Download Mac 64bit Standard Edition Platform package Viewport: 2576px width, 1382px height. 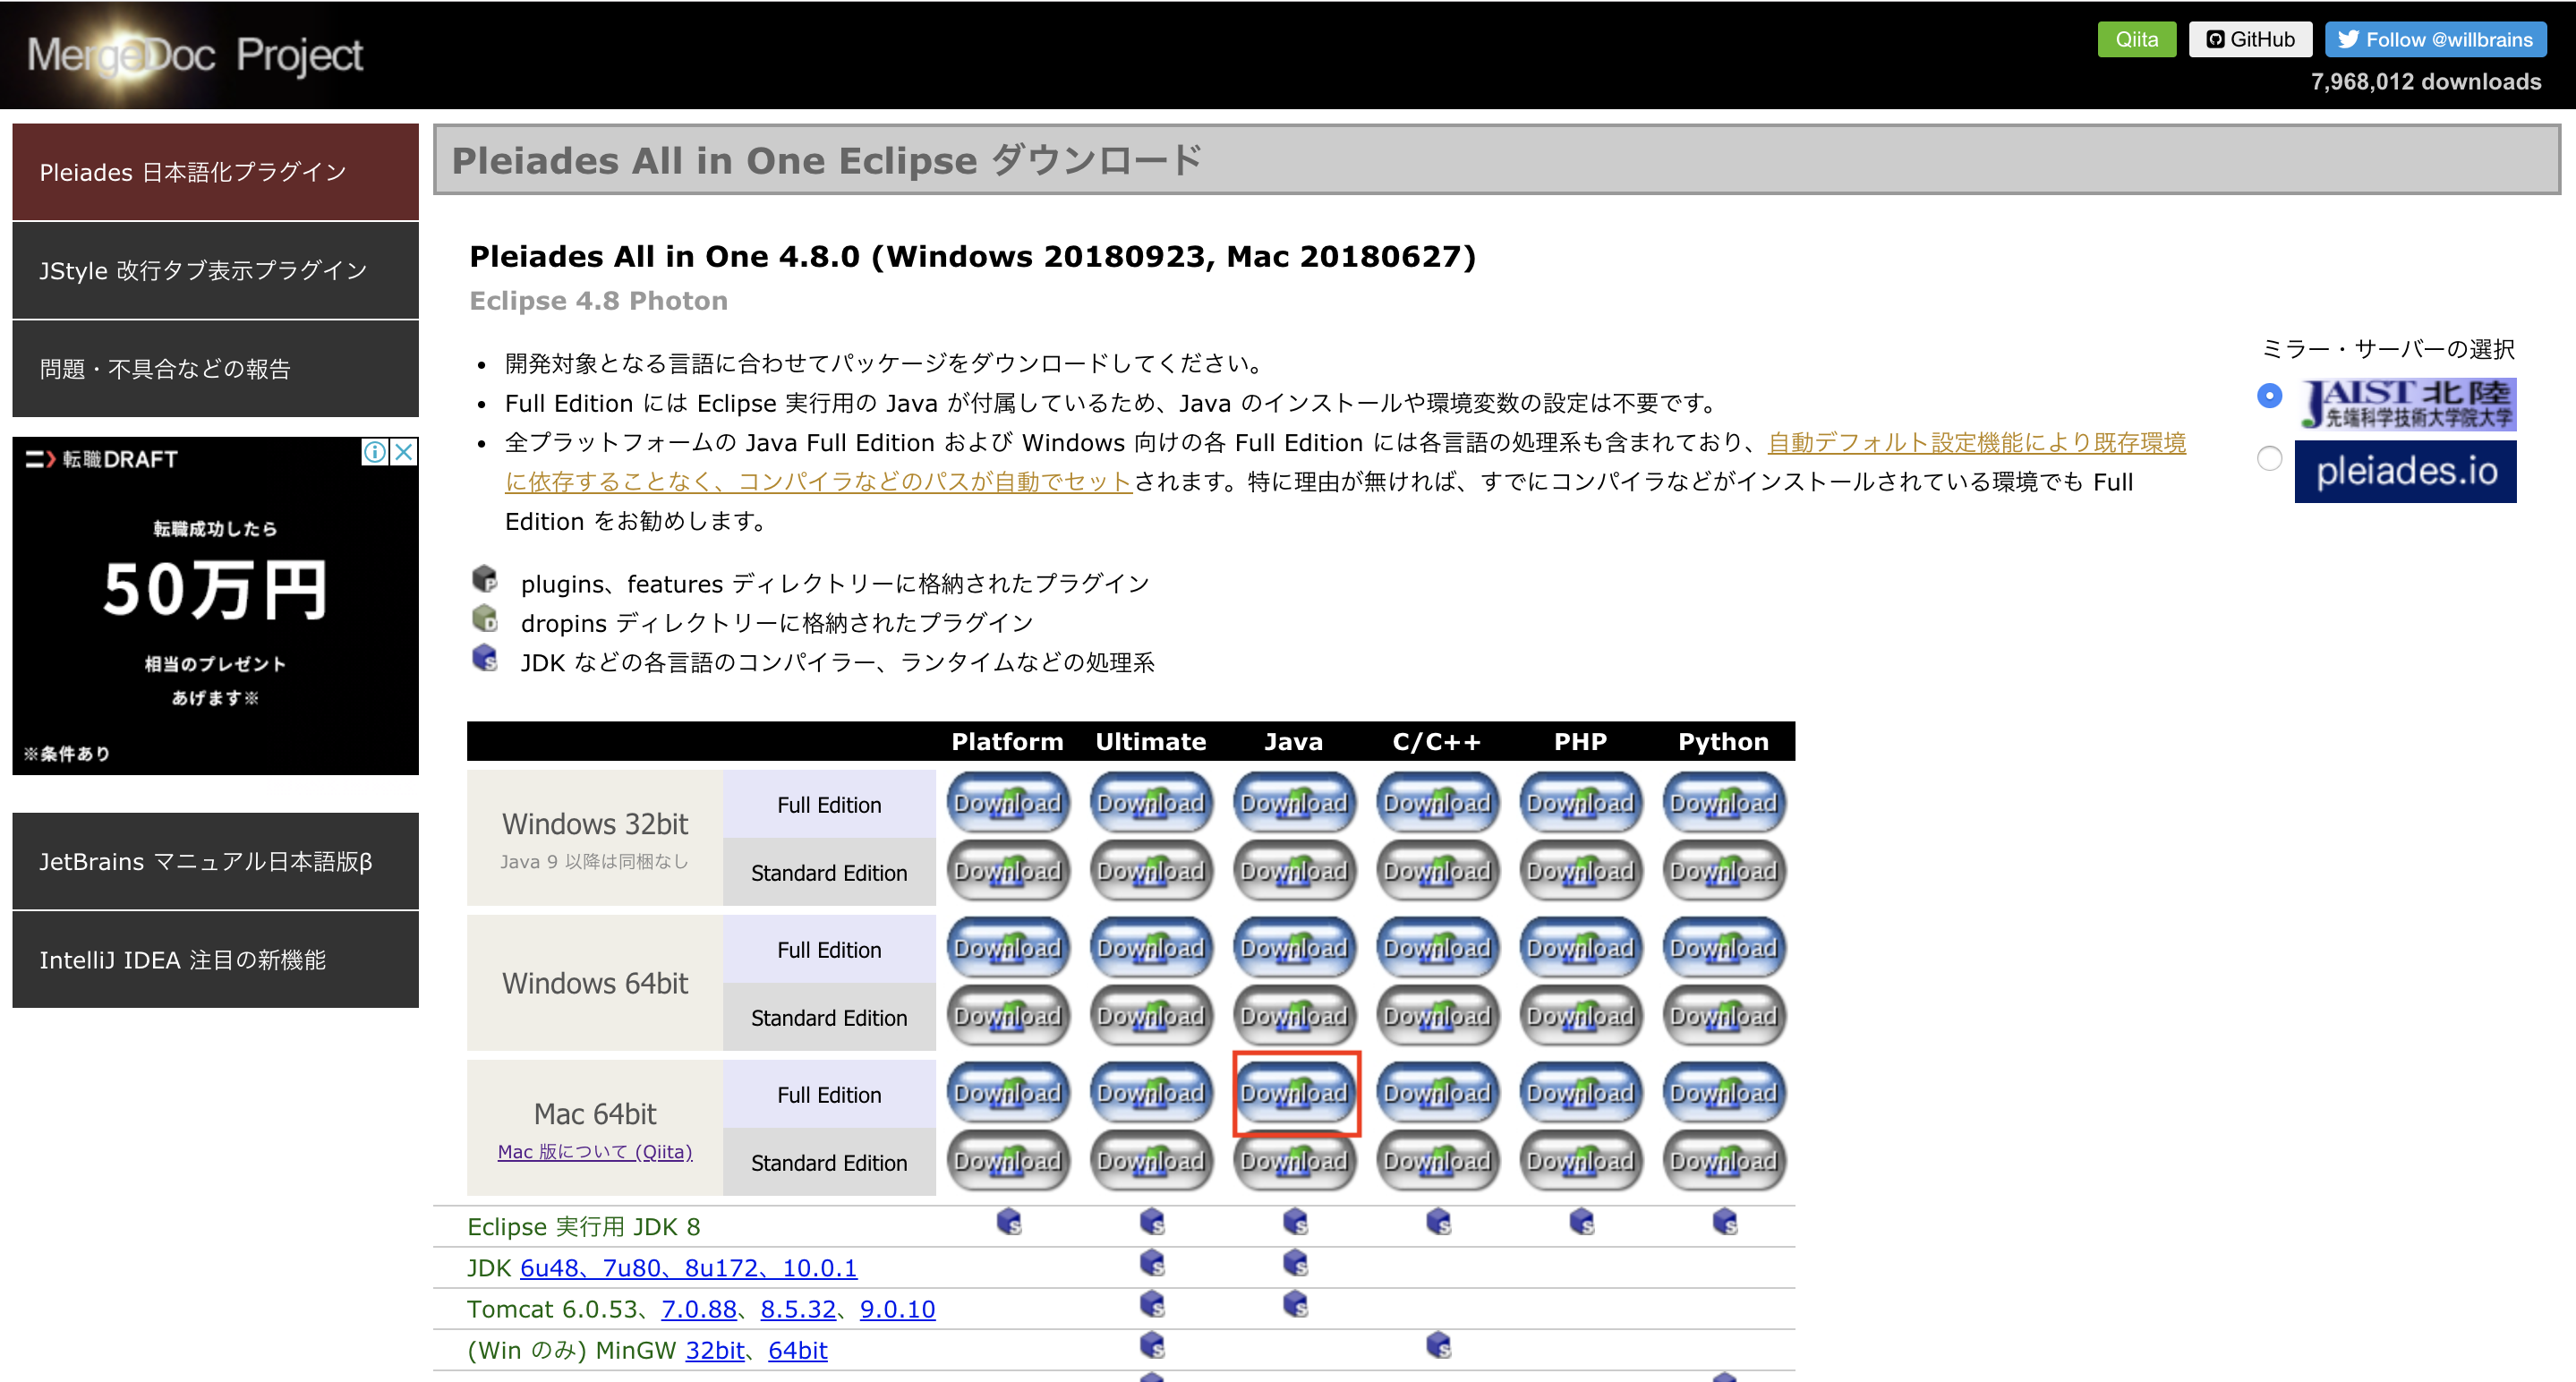pyautogui.click(x=1008, y=1161)
